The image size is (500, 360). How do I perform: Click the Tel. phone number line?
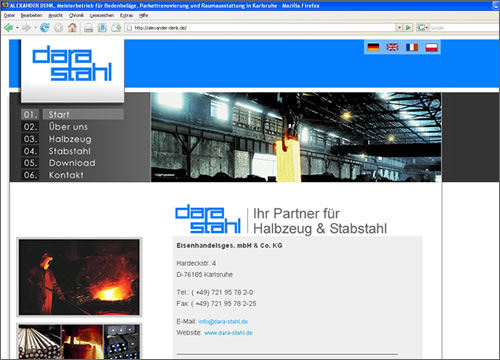[x=215, y=292]
